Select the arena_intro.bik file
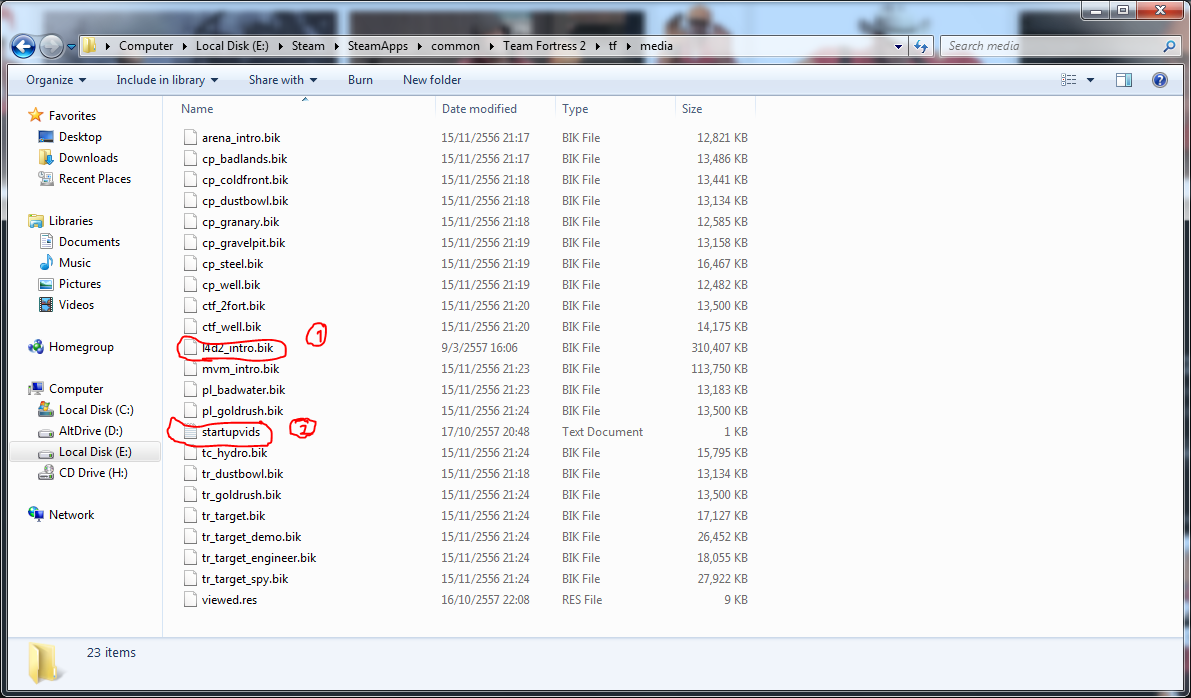This screenshot has width=1191, height=698. (x=241, y=137)
